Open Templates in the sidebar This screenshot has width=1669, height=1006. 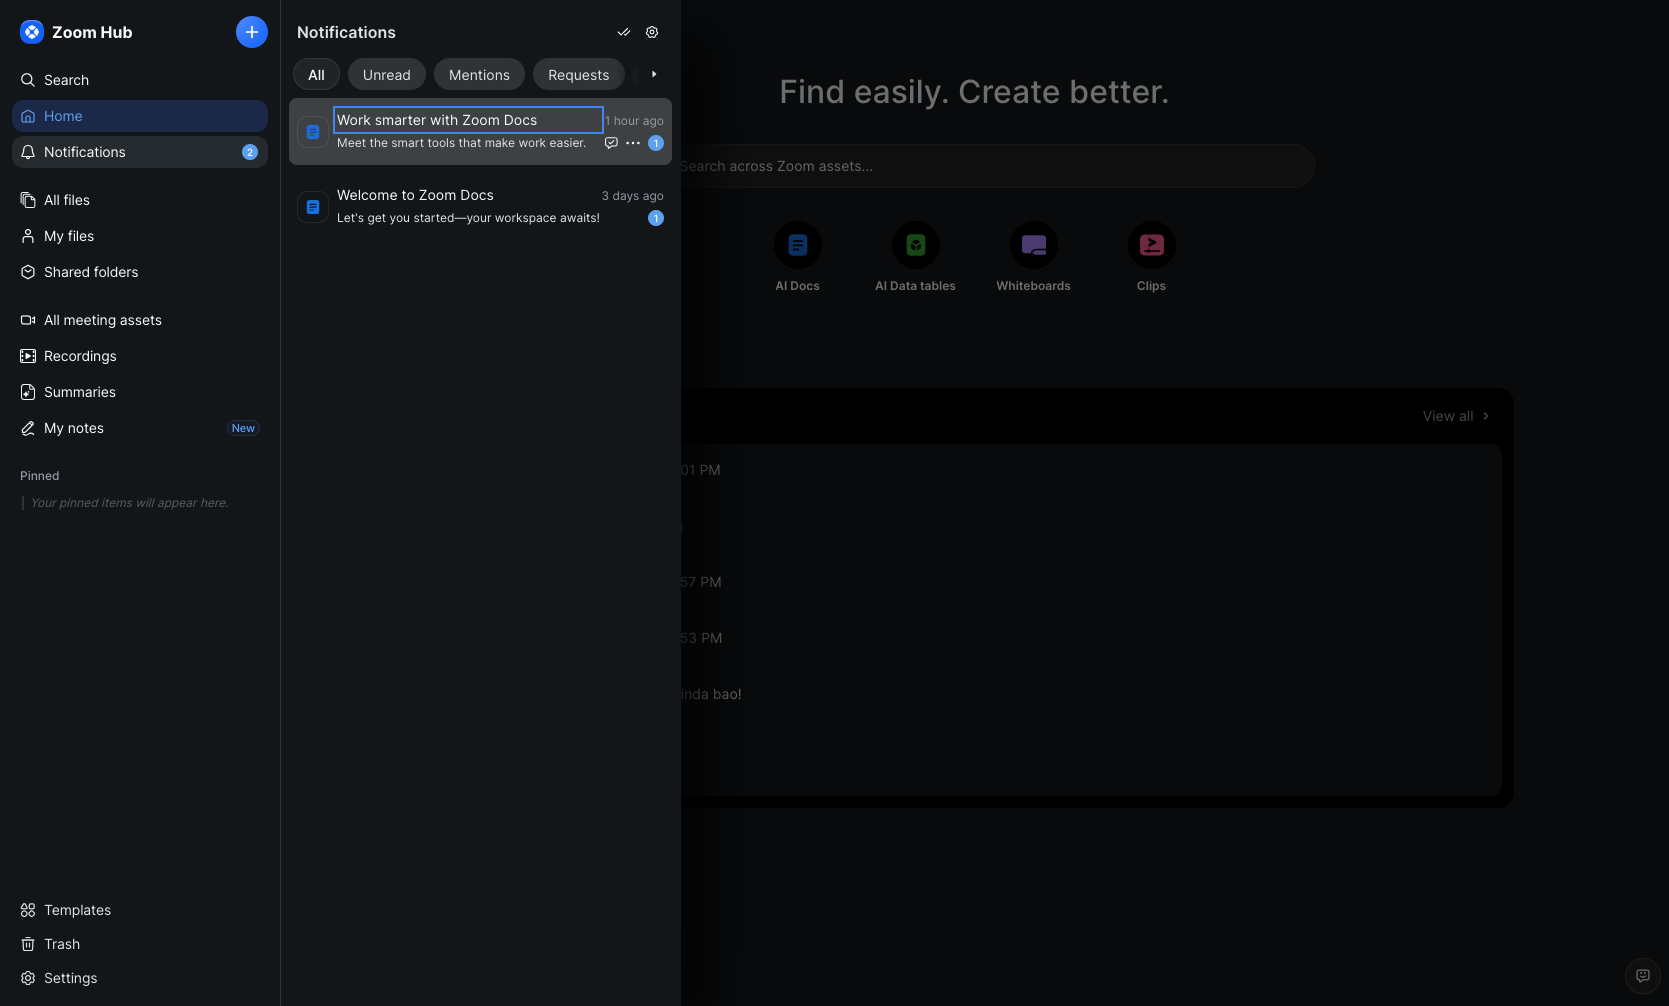coord(140,910)
